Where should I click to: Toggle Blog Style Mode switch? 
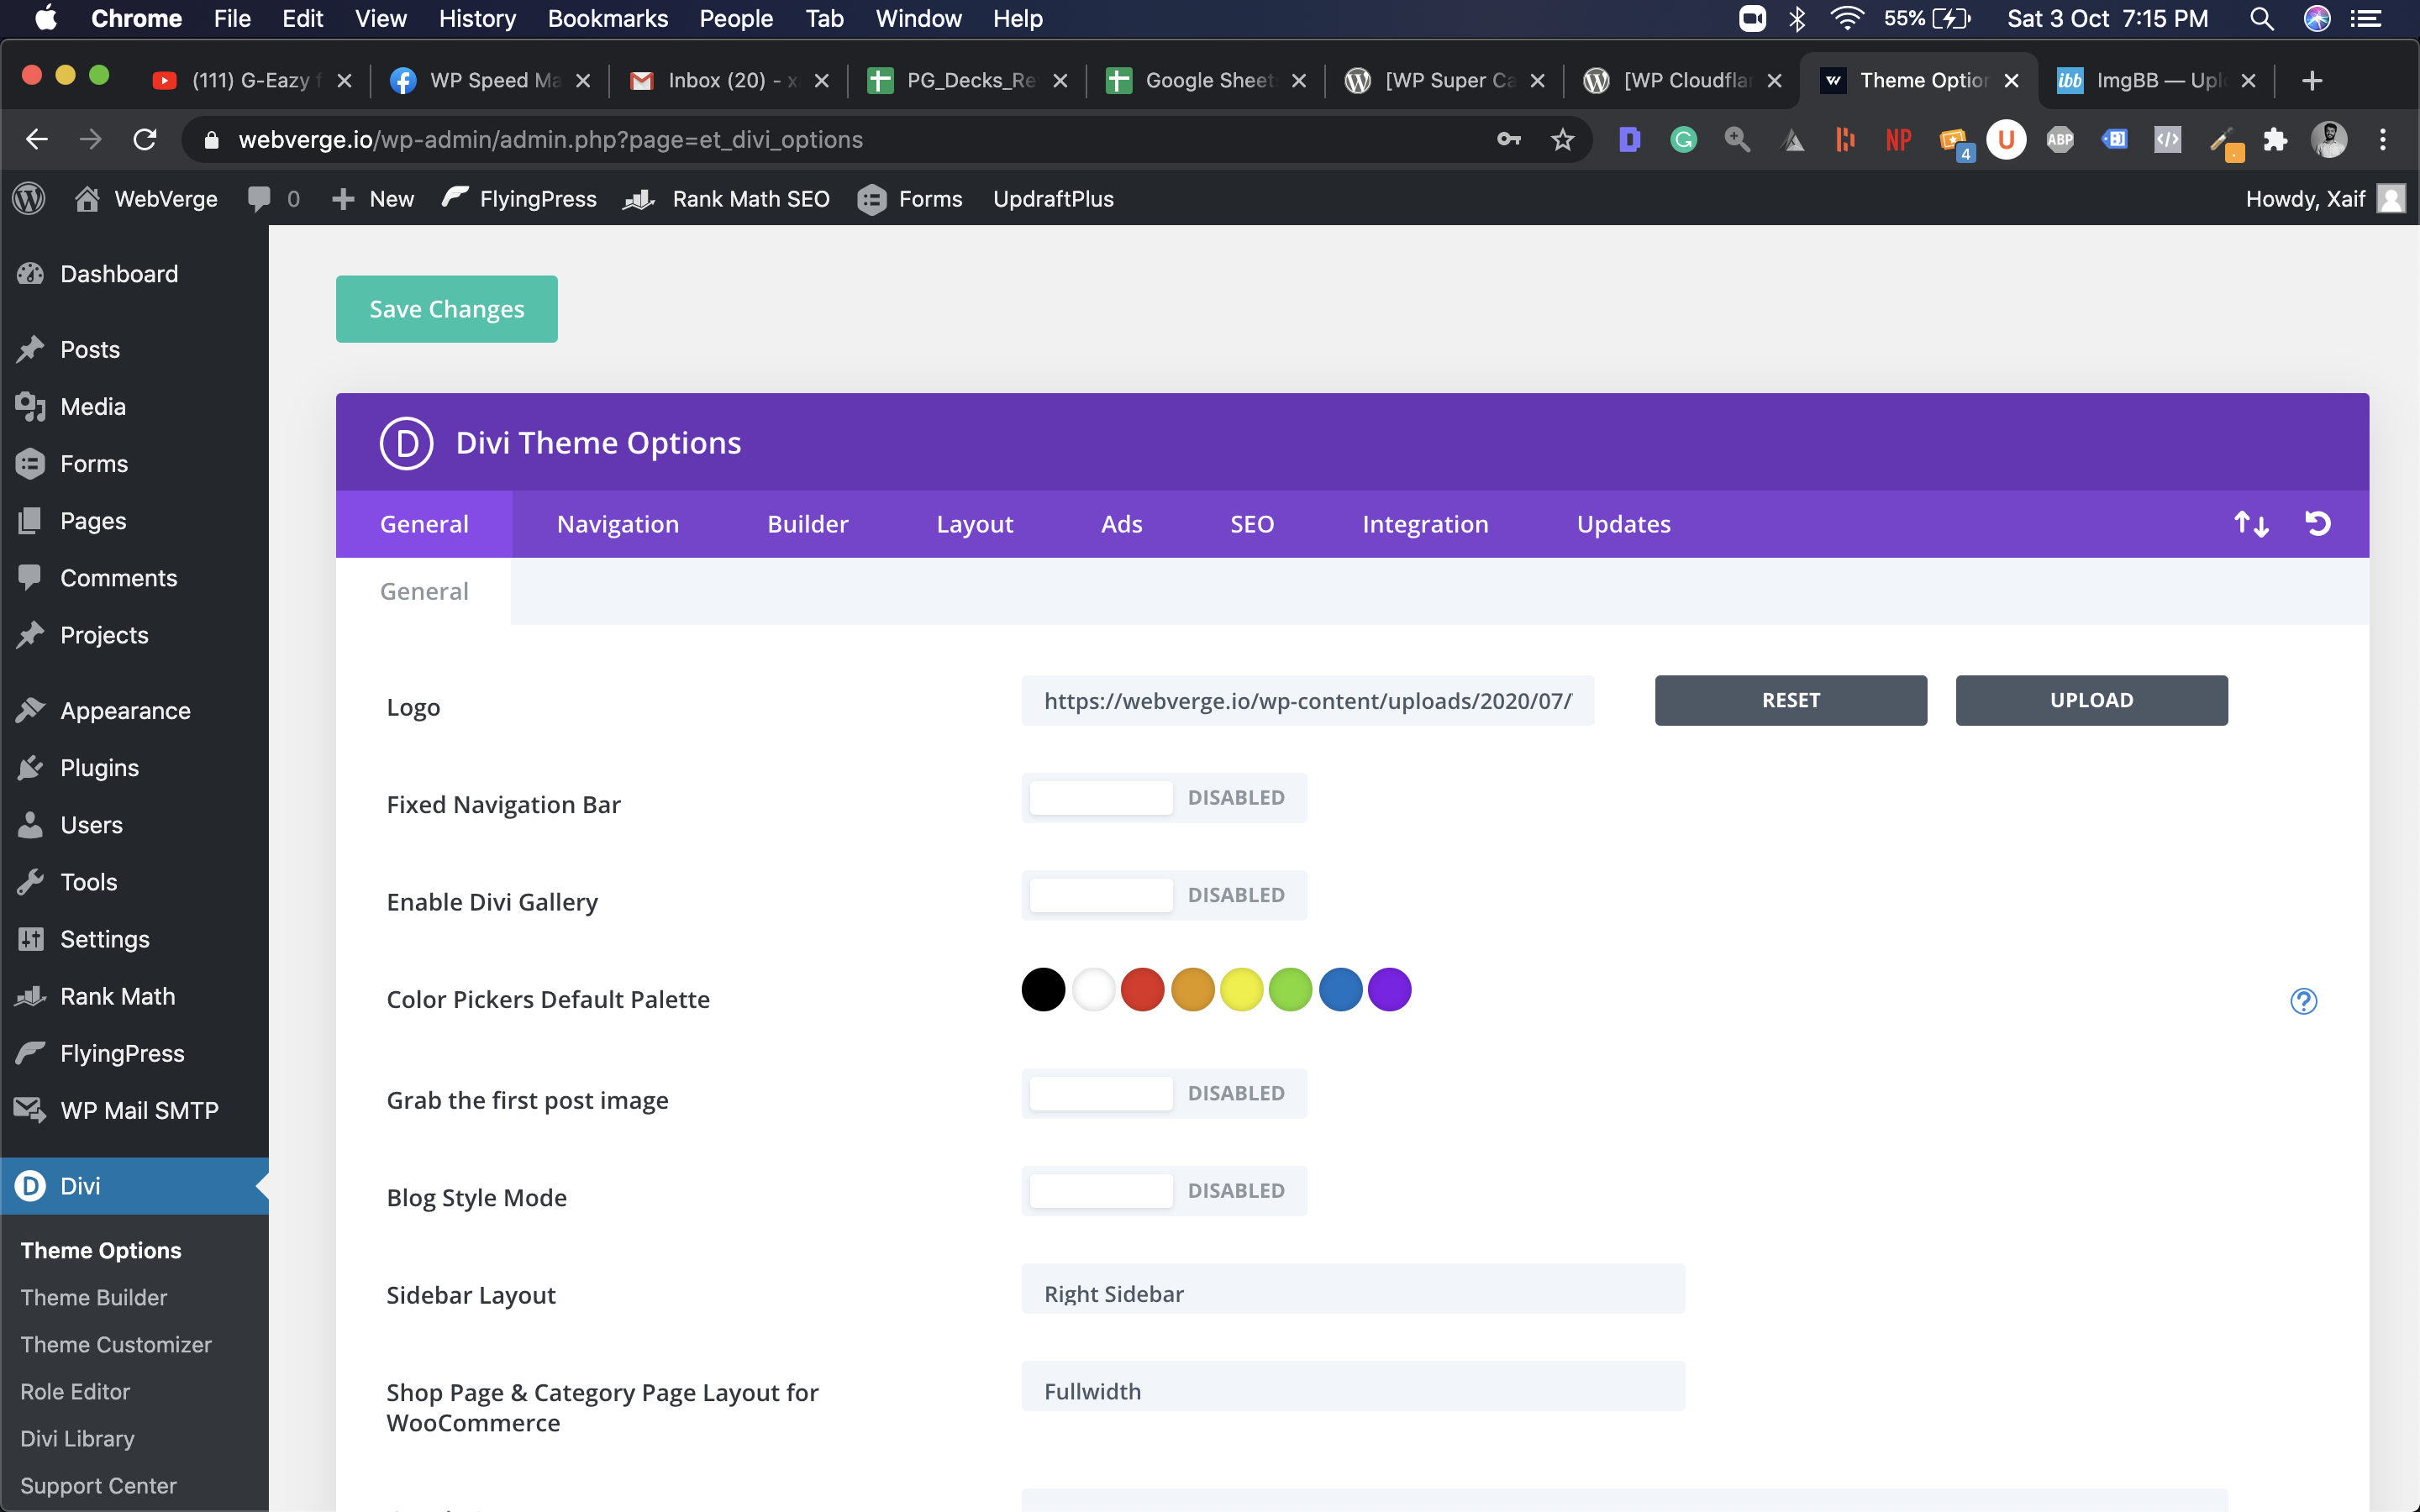[x=1164, y=1190]
